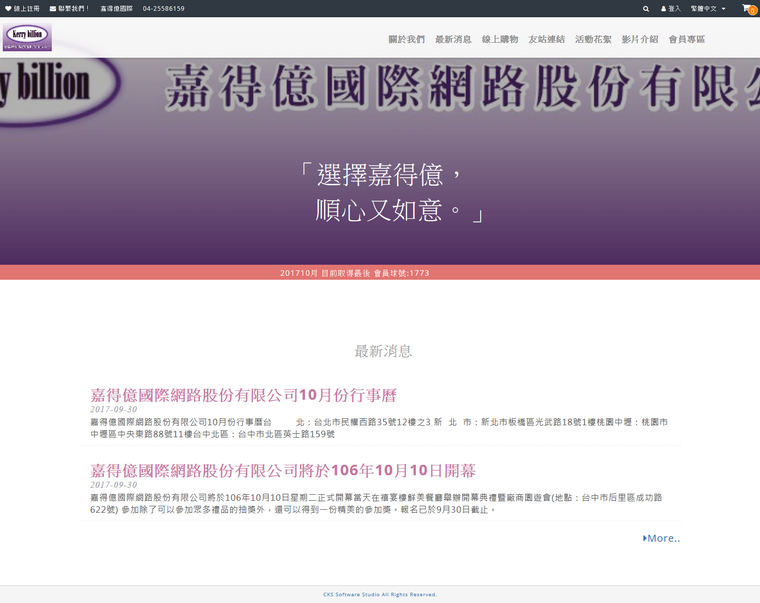760x603 pixels.
Task: Open the 關於我們 menu item
Action: point(407,39)
